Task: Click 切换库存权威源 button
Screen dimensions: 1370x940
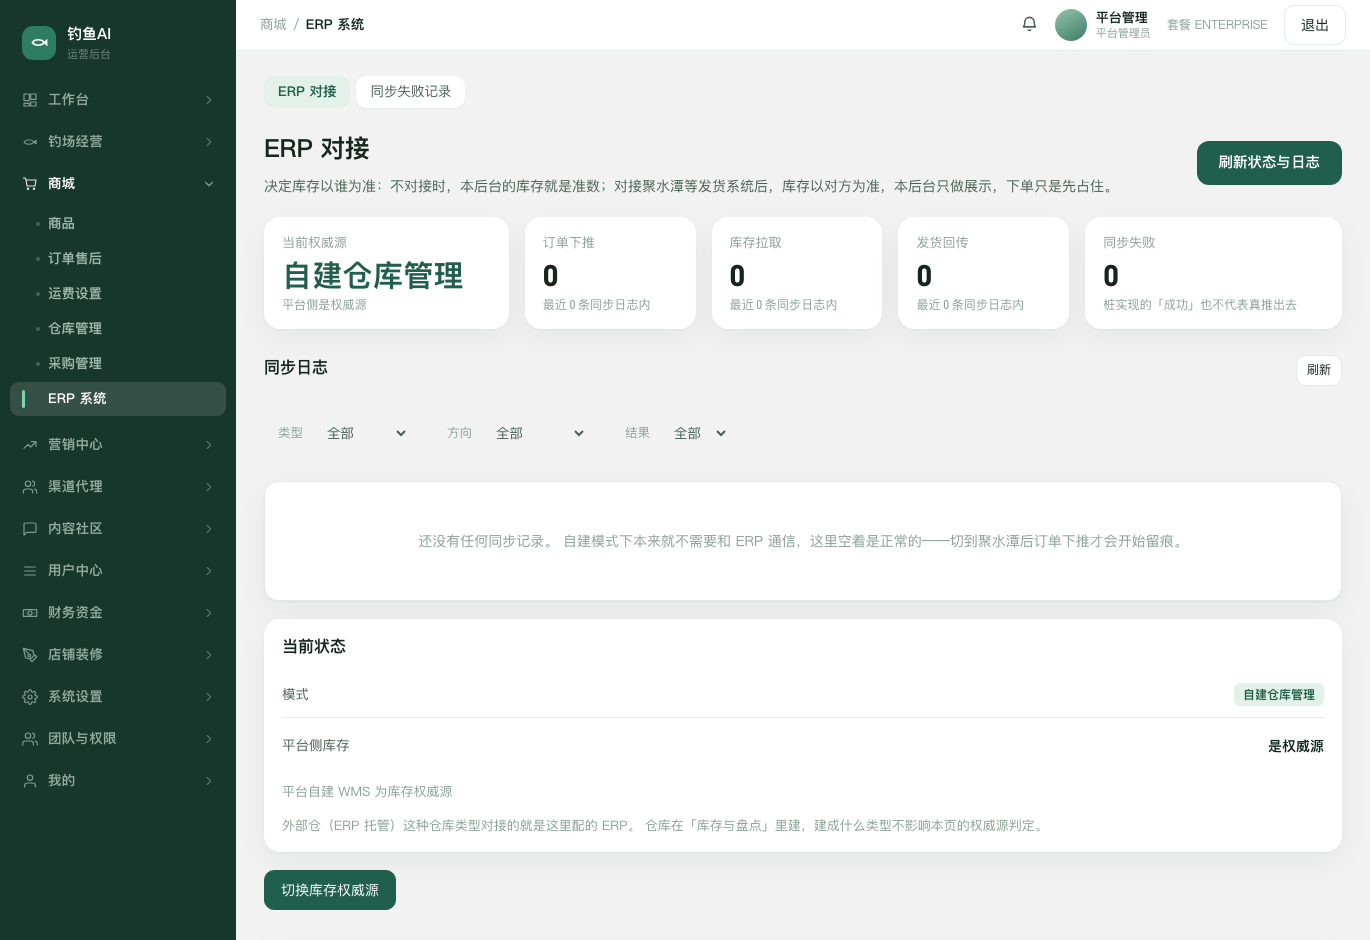Action: click(330, 890)
